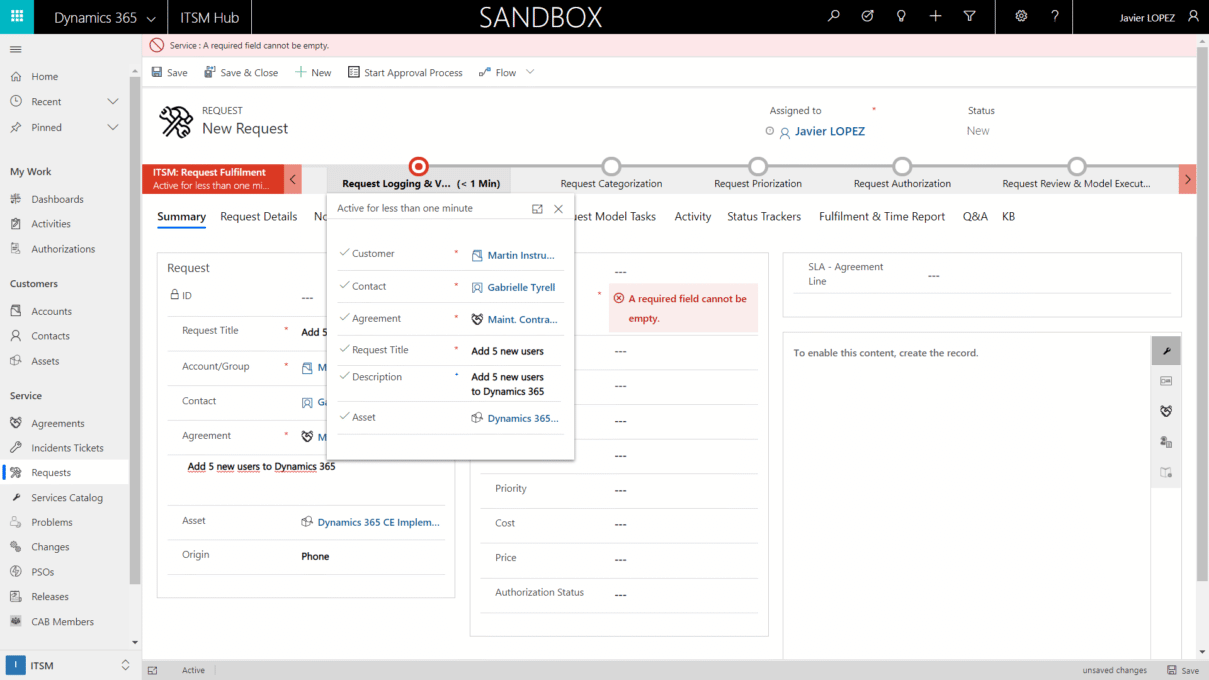Open Changes in sidebar
This screenshot has width=1209, height=680.
[x=50, y=547]
